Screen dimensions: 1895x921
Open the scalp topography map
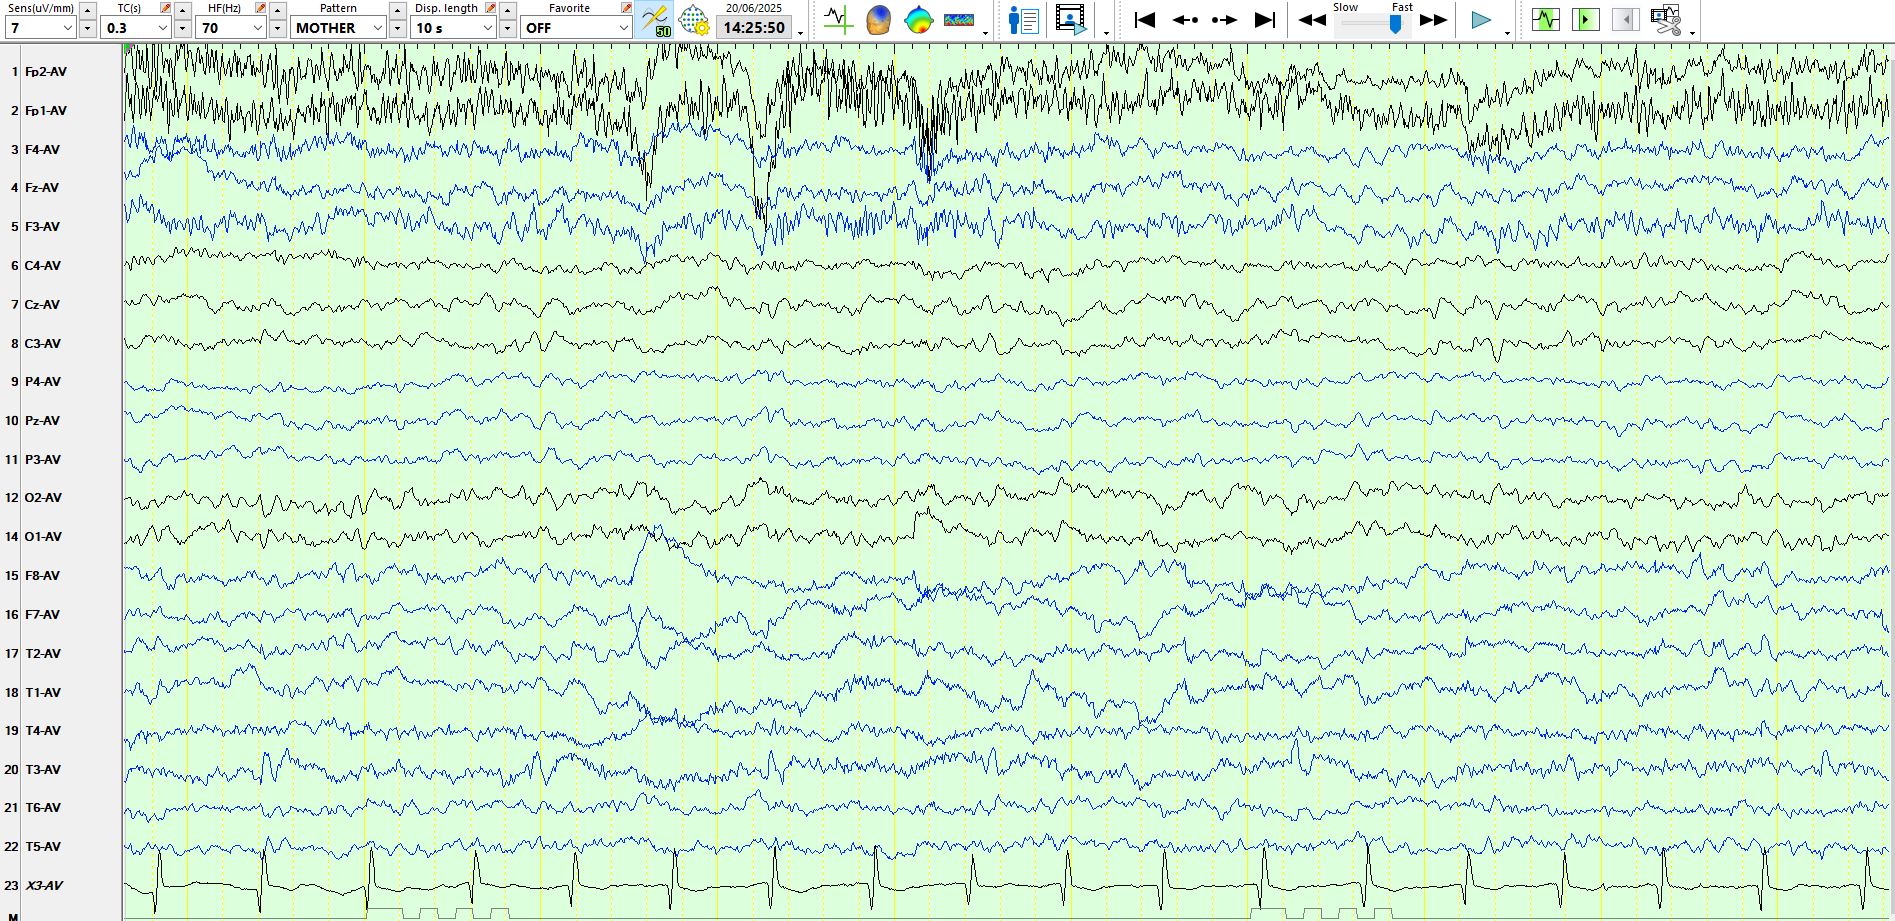click(918, 20)
